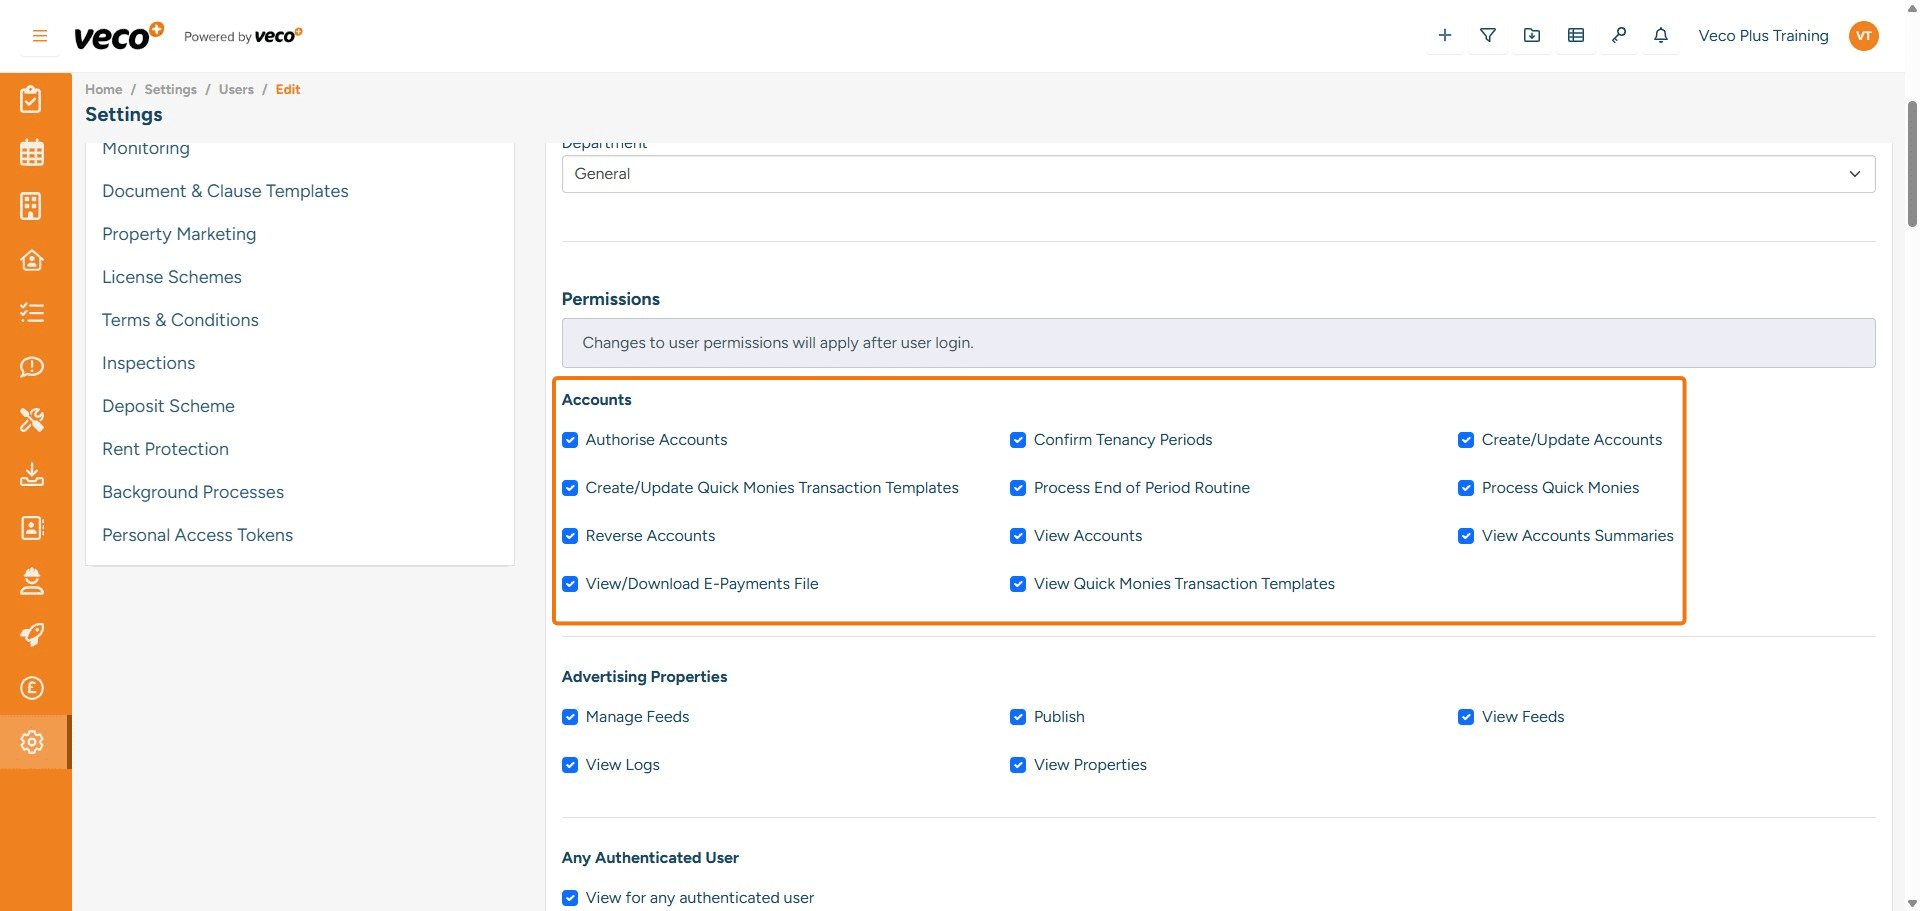Toggle the Process Quick Monies checkbox
This screenshot has width=1920, height=911.
tap(1466, 488)
